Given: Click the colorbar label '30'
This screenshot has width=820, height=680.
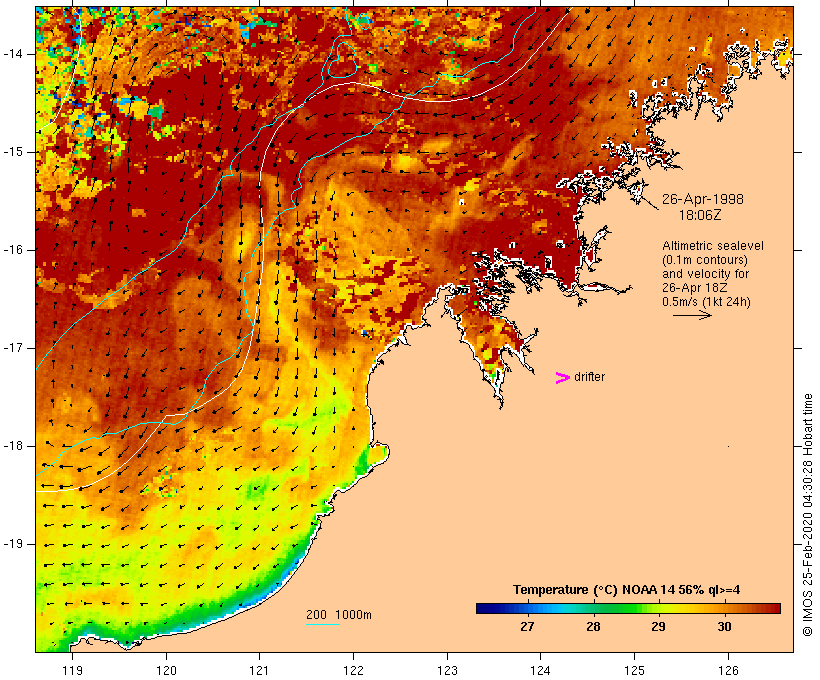Looking at the screenshot, I should [x=724, y=626].
